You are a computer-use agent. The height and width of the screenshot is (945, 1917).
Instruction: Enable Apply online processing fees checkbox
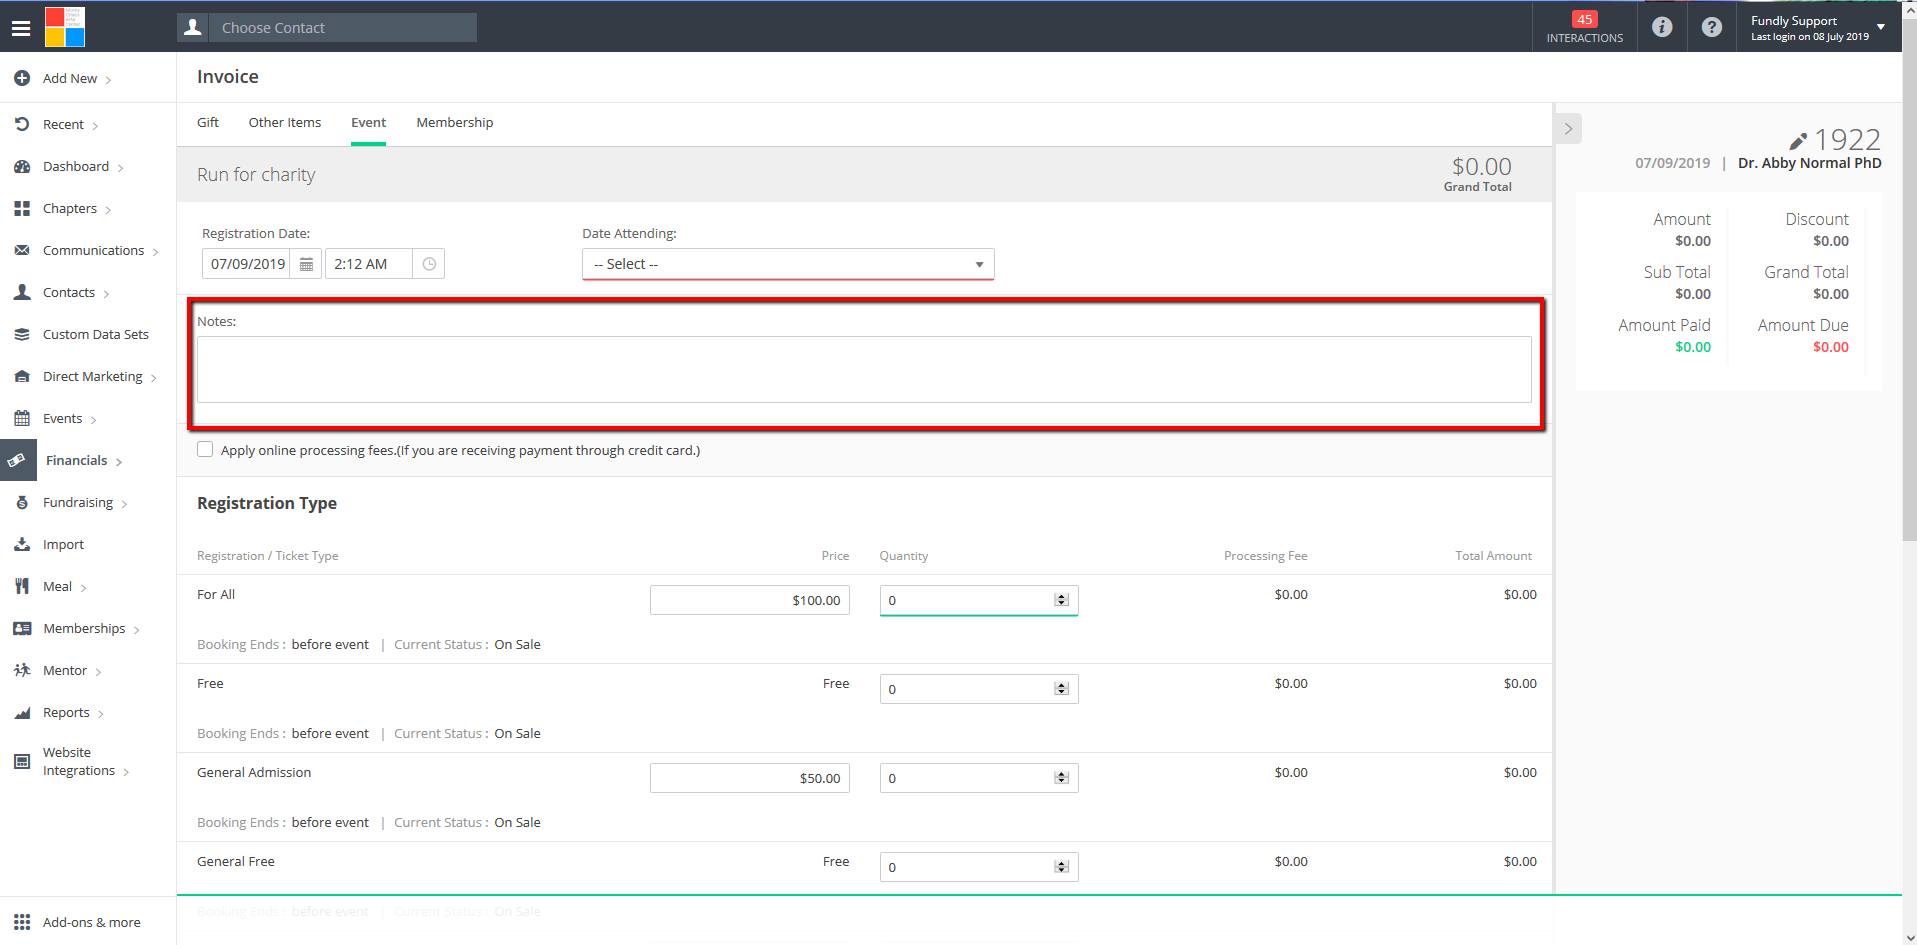205,450
